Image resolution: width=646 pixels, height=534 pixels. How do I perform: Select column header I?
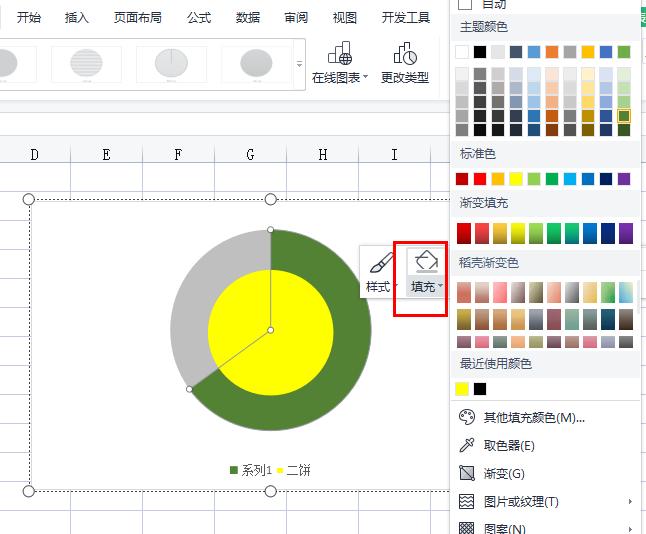coord(394,155)
